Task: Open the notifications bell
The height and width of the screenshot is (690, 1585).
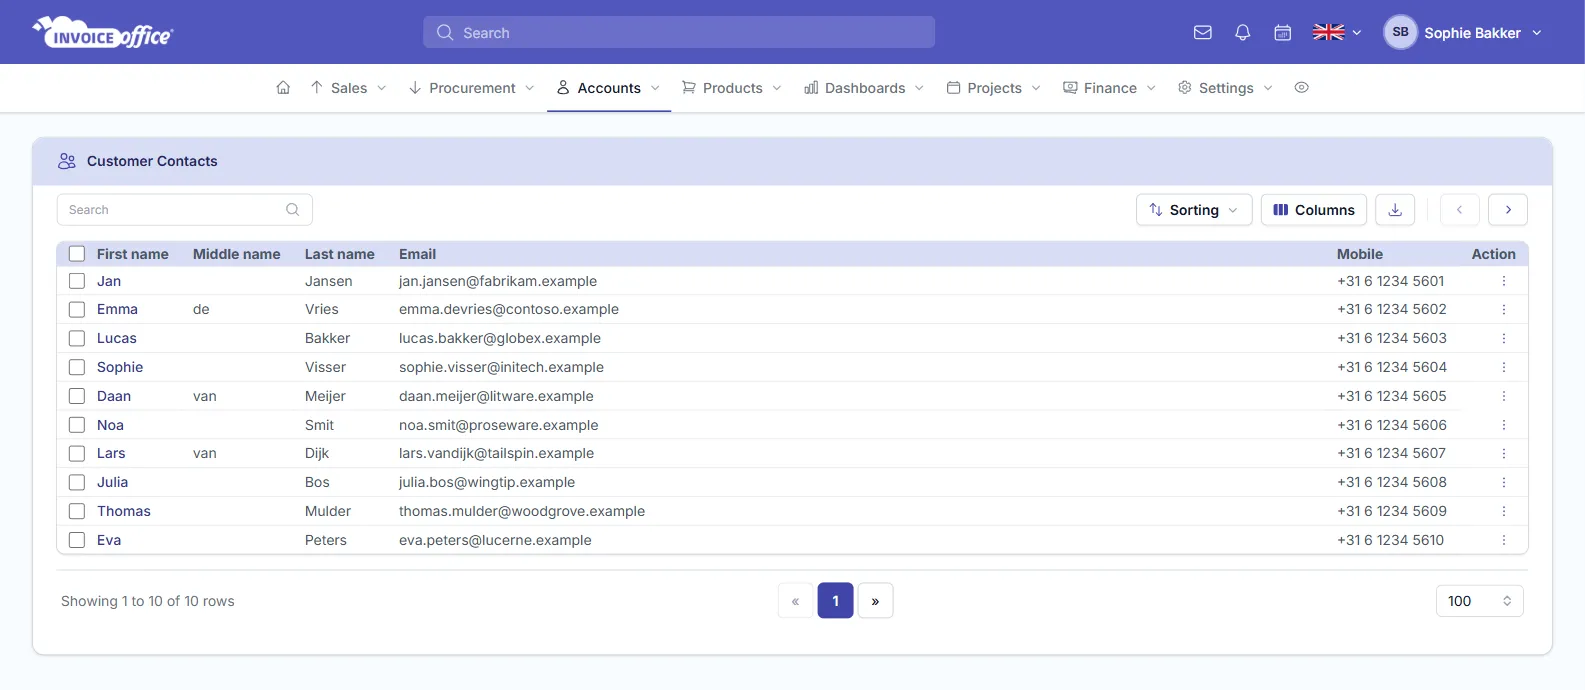Action: point(1243,32)
